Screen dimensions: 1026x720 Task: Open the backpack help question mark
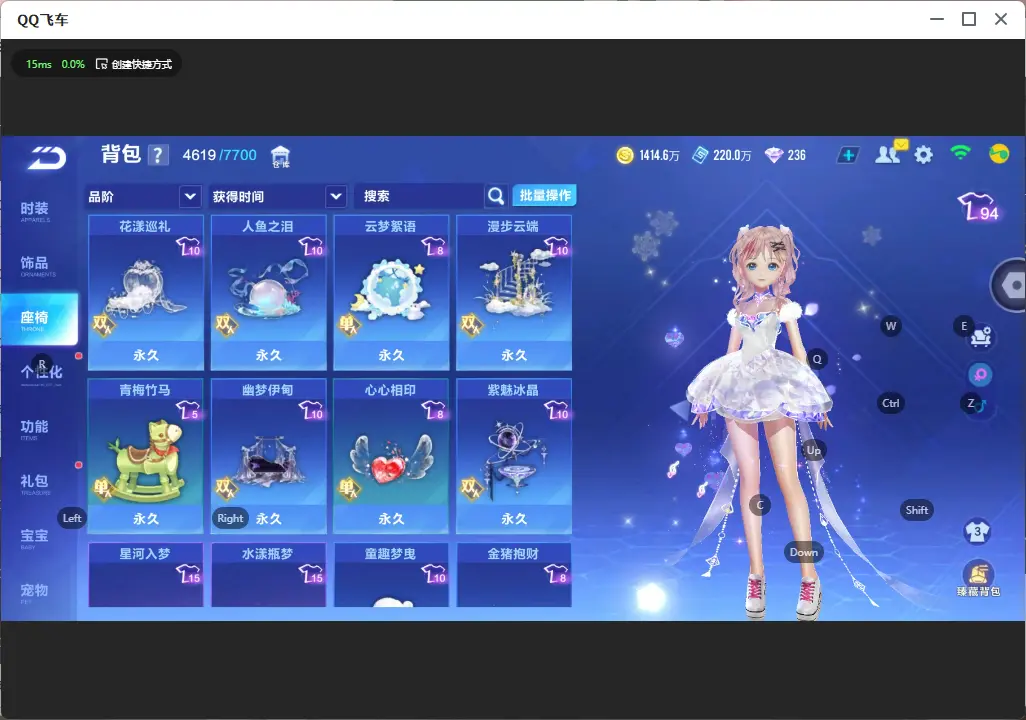pyautogui.click(x=158, y=155)
